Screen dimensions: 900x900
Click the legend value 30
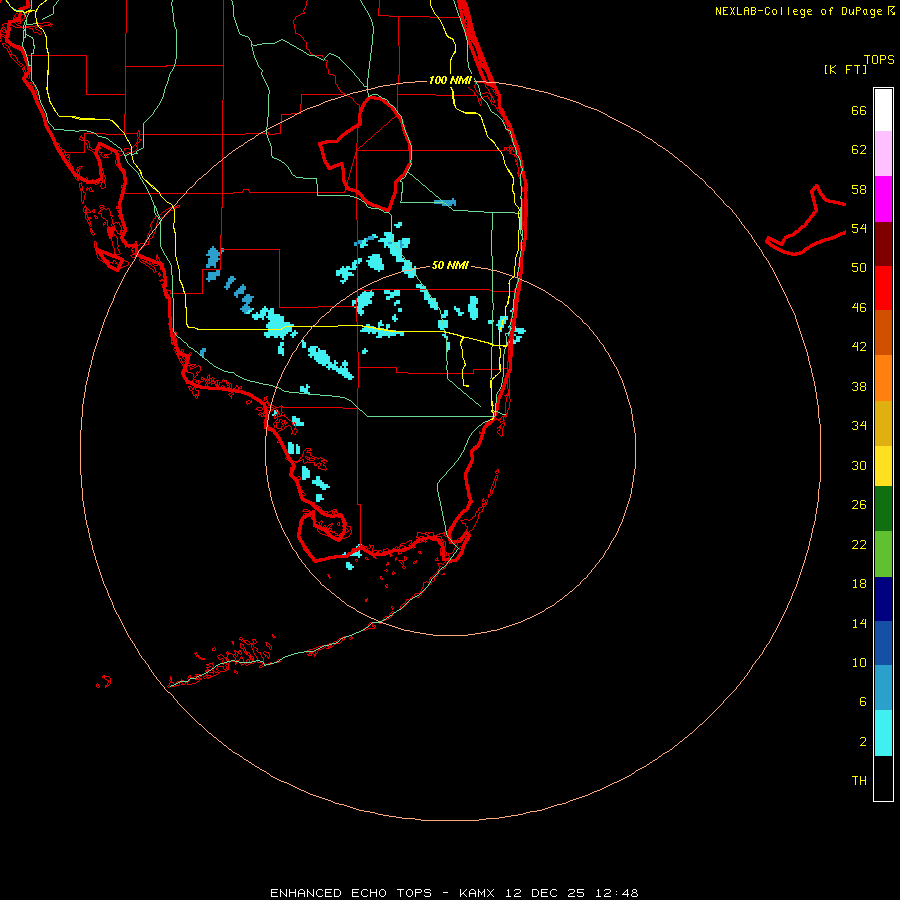click(859, 465)
